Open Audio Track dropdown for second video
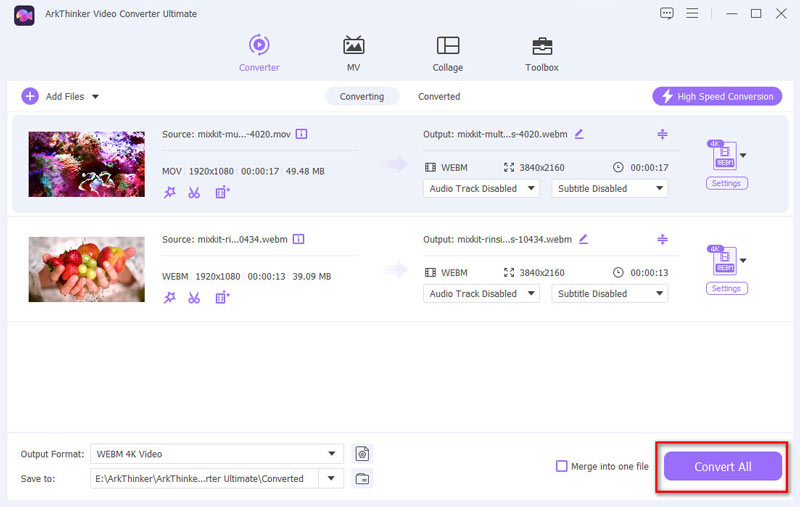The image size is (800, 507). coord(481,293)
